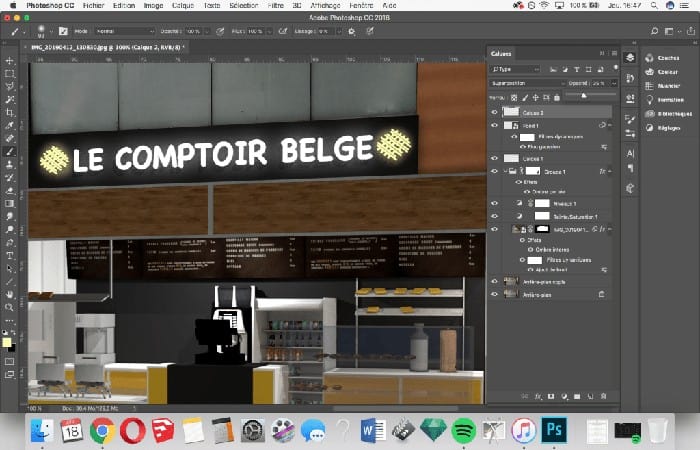This screenshot has height=450, width=700.
Task: Hide the Niveaux 1 adjustment layer
Action: pos(494,203)
